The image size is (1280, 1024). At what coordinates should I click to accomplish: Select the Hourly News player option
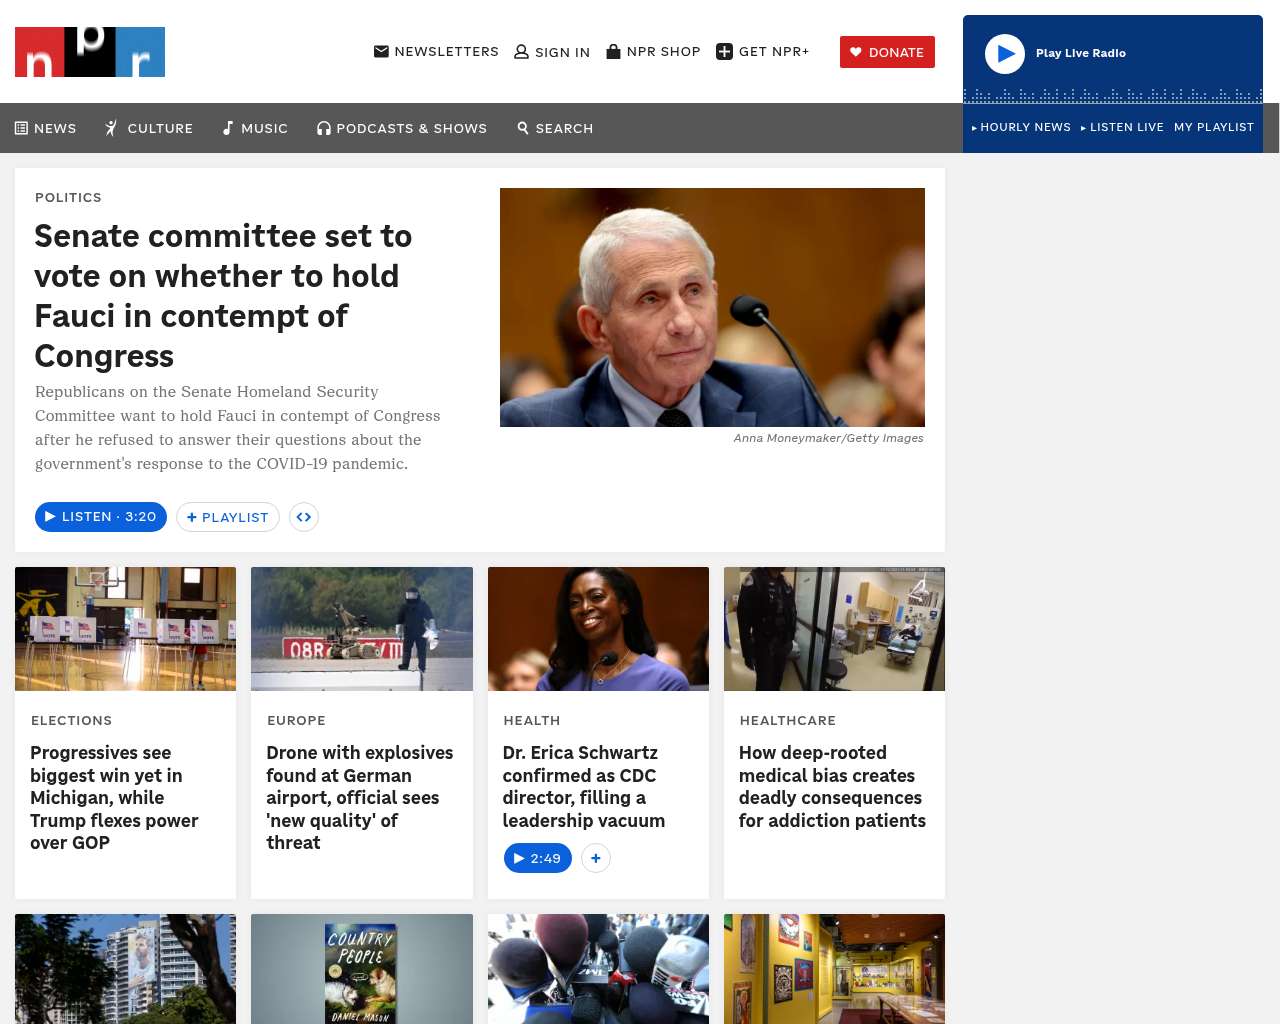pyautogui.click(x=1021, y=127)
